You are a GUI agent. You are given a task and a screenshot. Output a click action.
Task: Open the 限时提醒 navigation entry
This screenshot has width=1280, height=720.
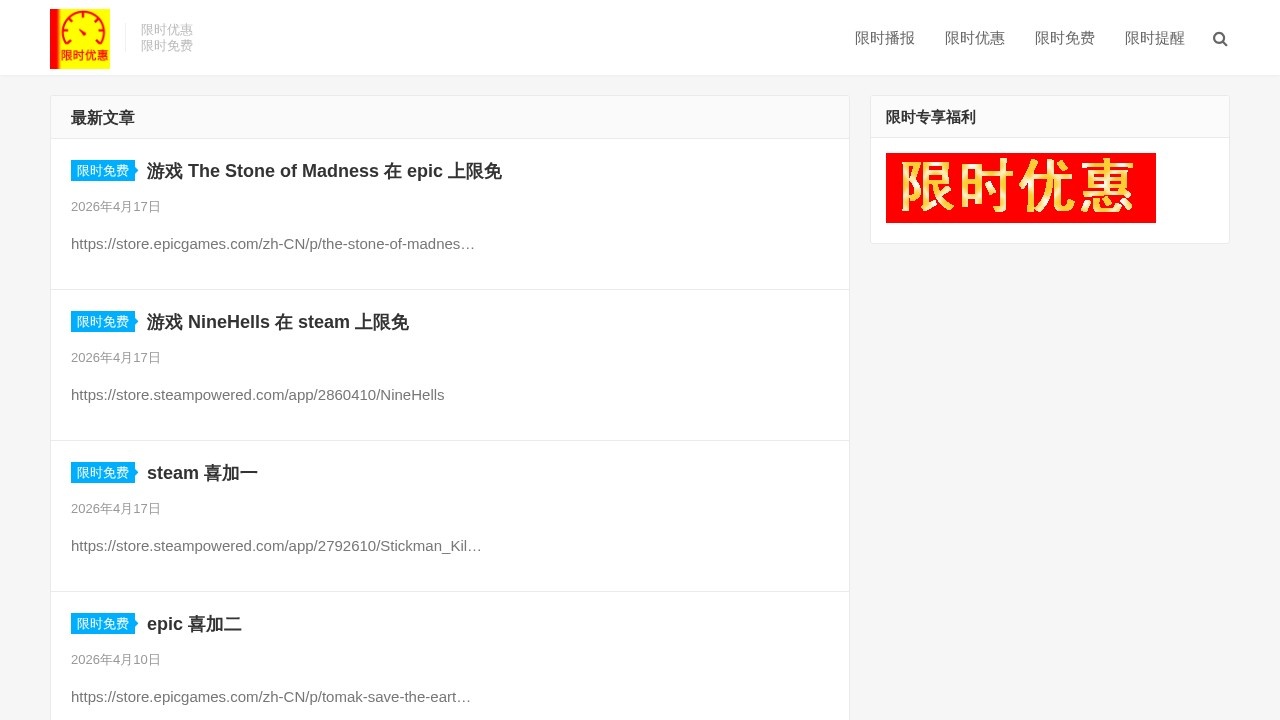(1154, 38)
